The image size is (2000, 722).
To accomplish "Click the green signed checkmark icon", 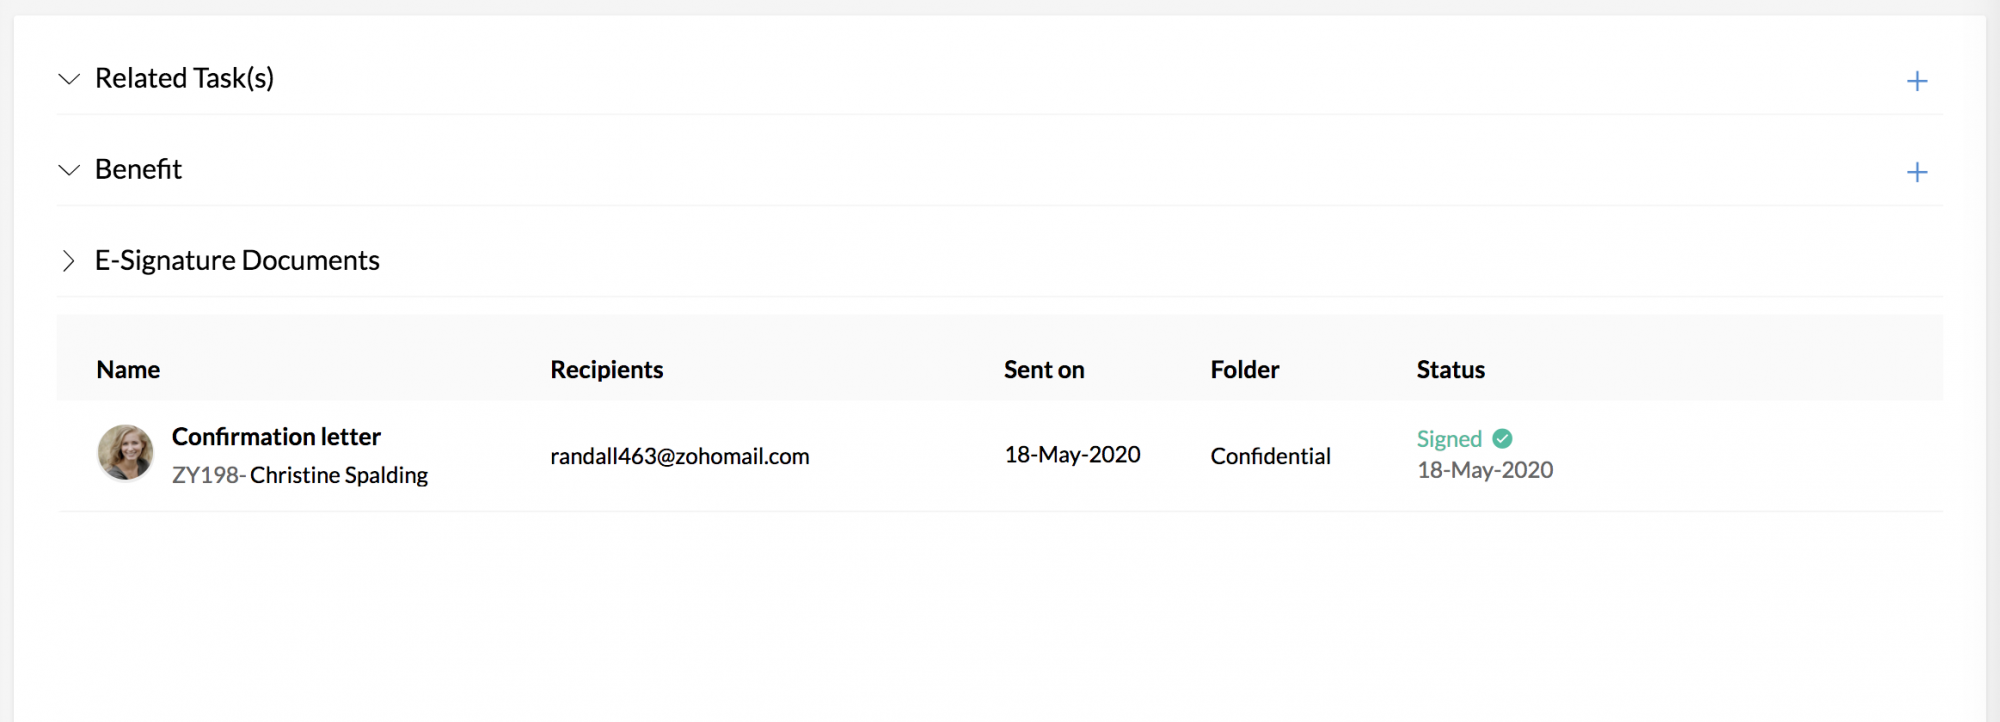I will (1502, 438).
